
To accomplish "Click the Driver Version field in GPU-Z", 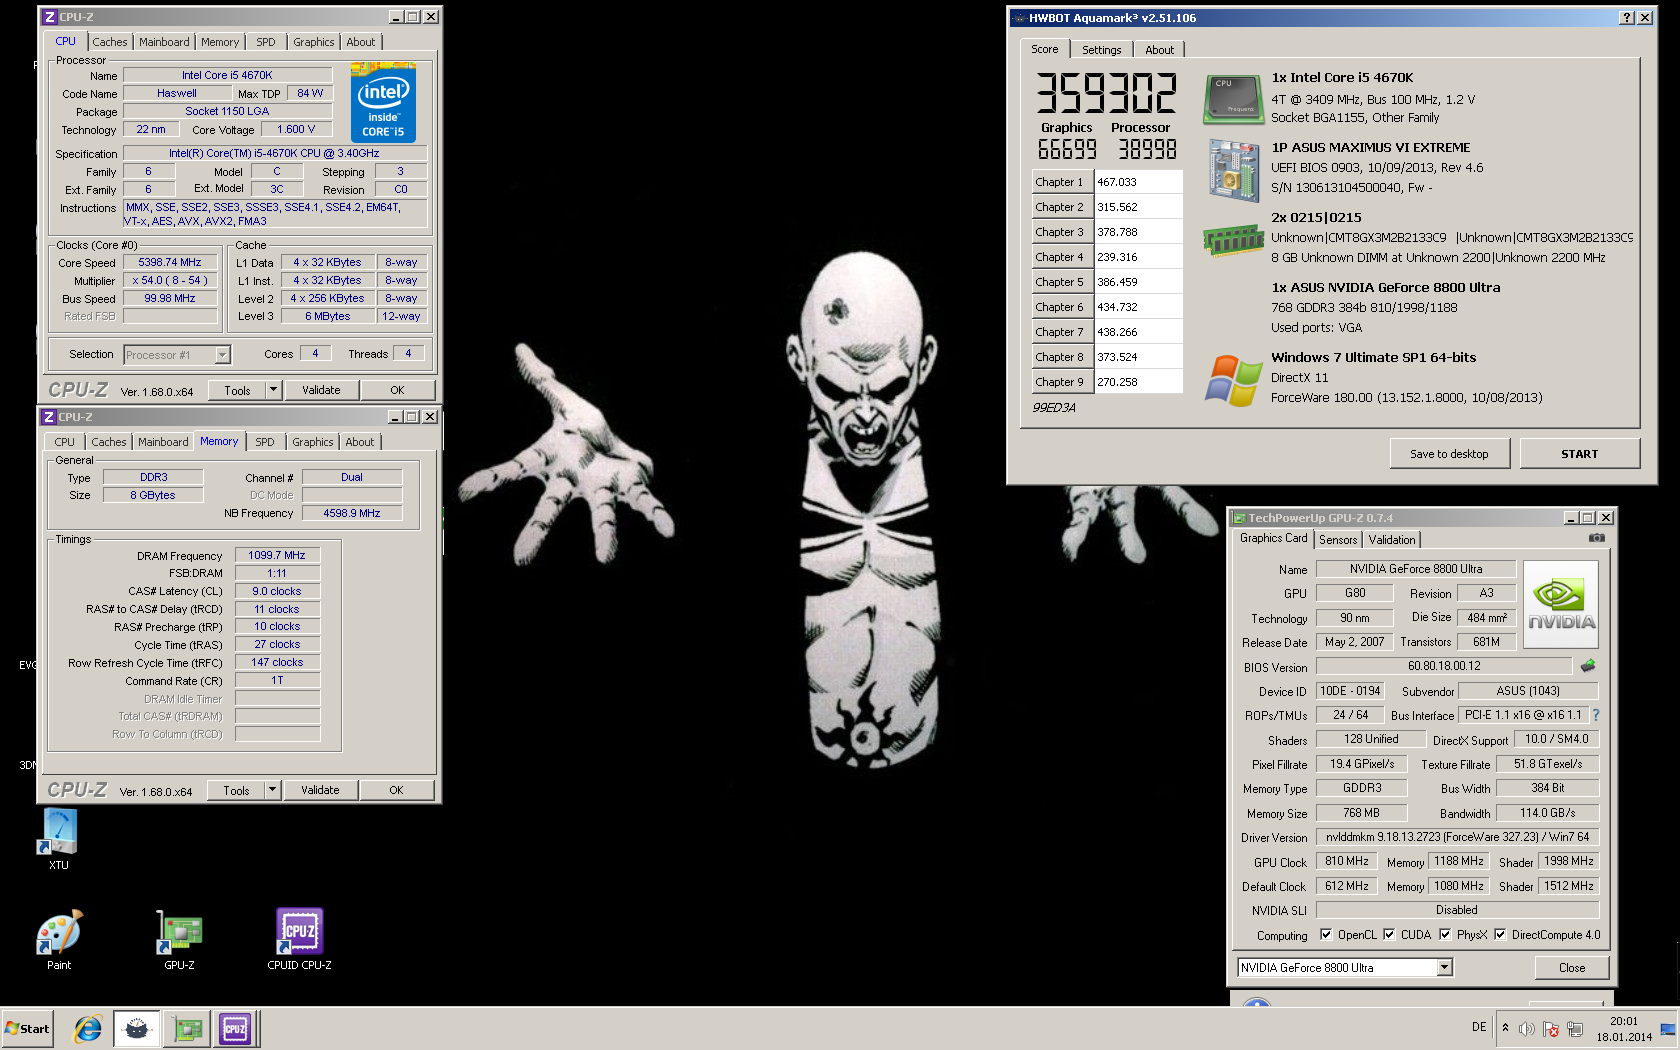I will pyautogui.click(x=1457, y=838).
